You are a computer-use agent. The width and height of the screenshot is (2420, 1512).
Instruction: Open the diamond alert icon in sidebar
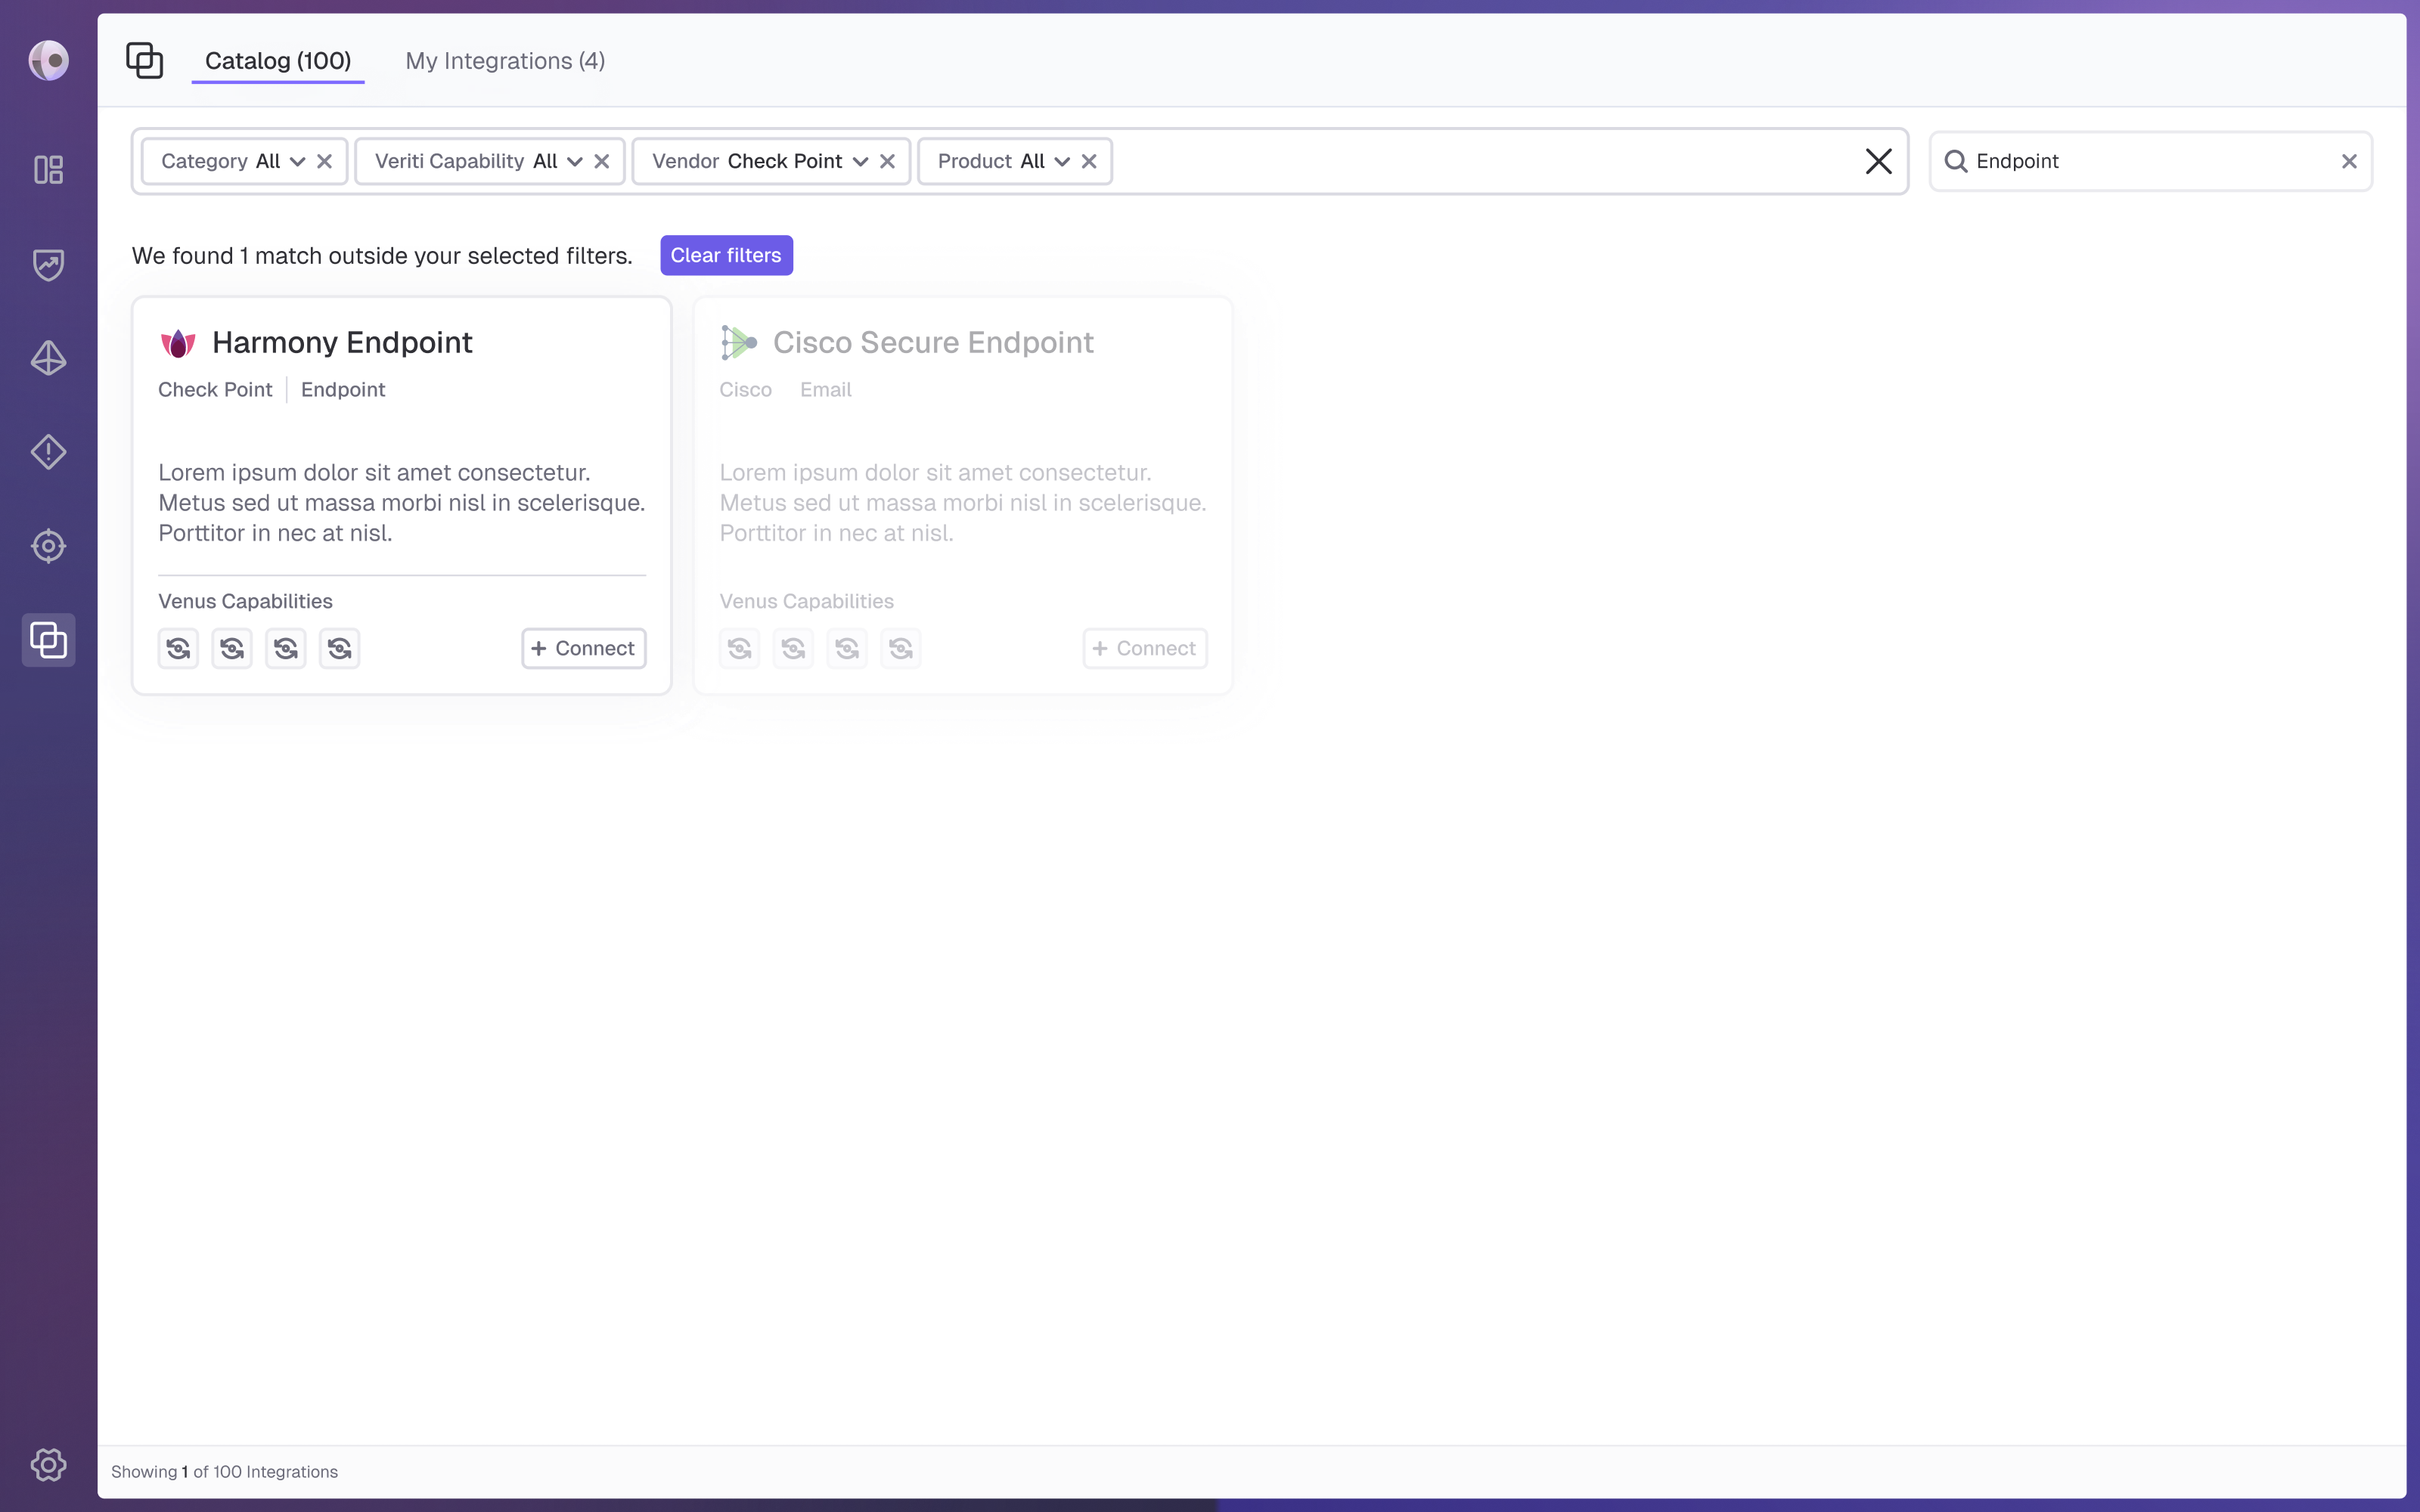[x=48, y=452]
